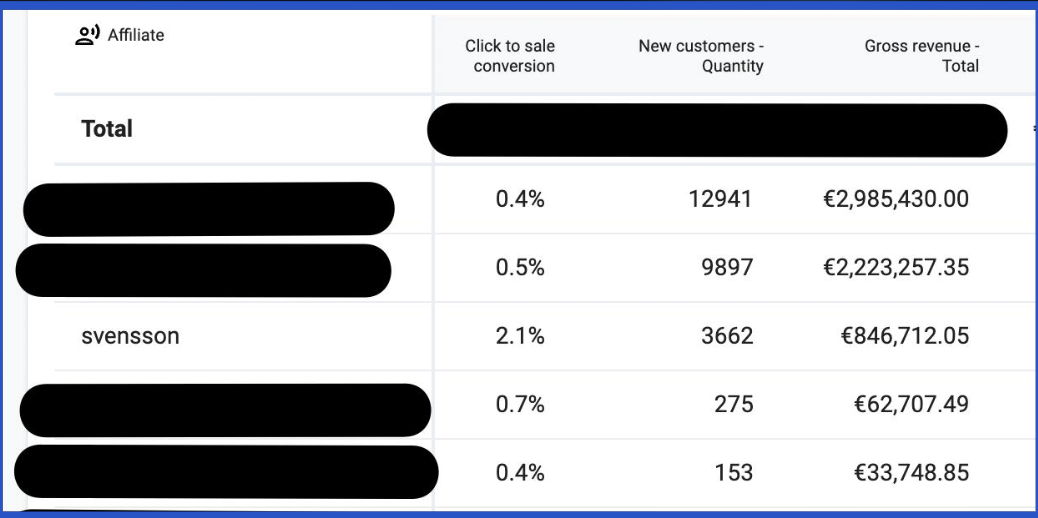1038x518 pixels.
Task: Click the 0.7% conversion cell
Action: point(520,404)
